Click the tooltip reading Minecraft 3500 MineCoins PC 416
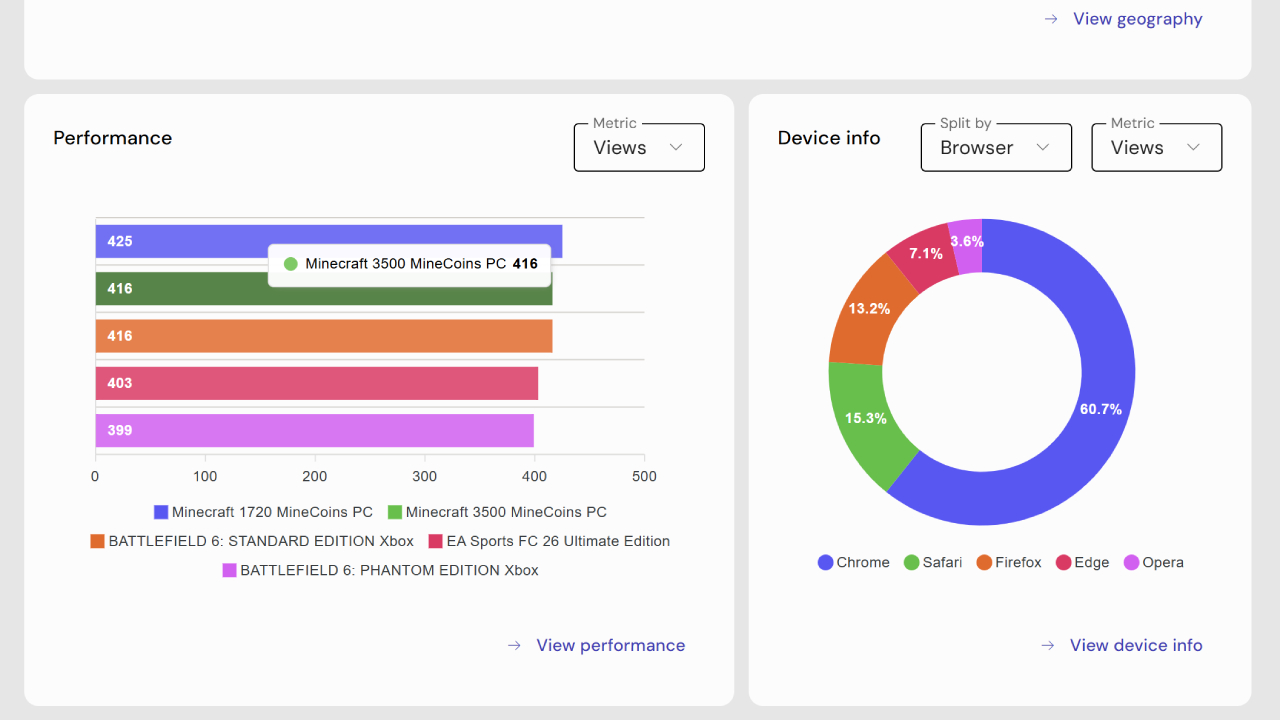Viewport: 1280px width, 720px height. coord(409,265)
